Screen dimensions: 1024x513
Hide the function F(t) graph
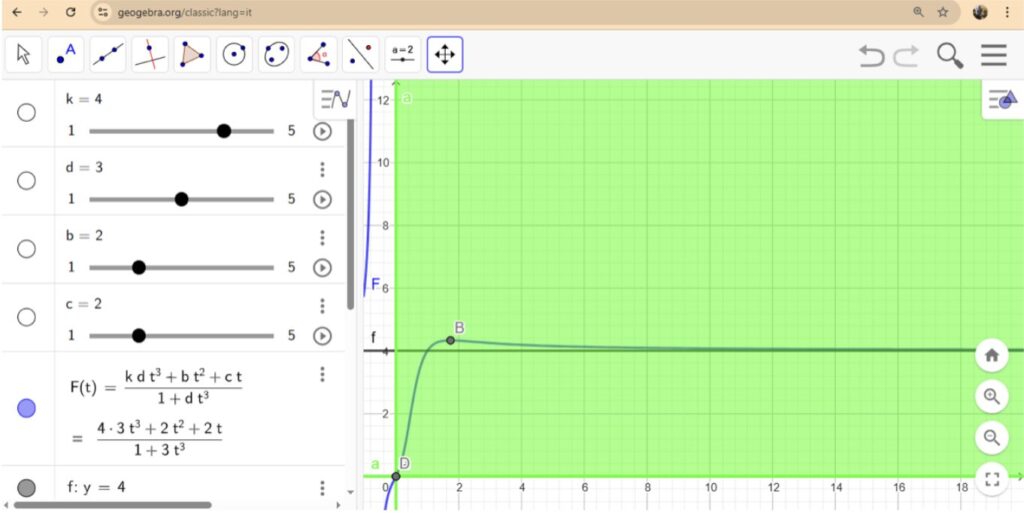tap(27, 408)
